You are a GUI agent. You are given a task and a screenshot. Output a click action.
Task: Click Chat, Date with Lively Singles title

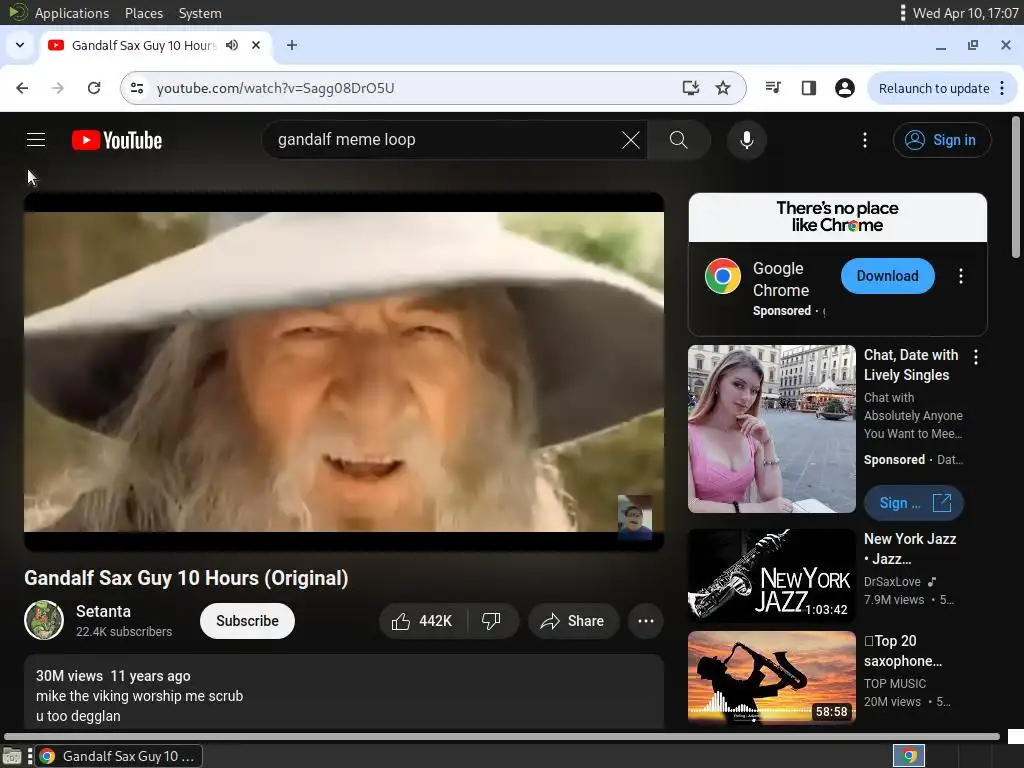(911, 364)
